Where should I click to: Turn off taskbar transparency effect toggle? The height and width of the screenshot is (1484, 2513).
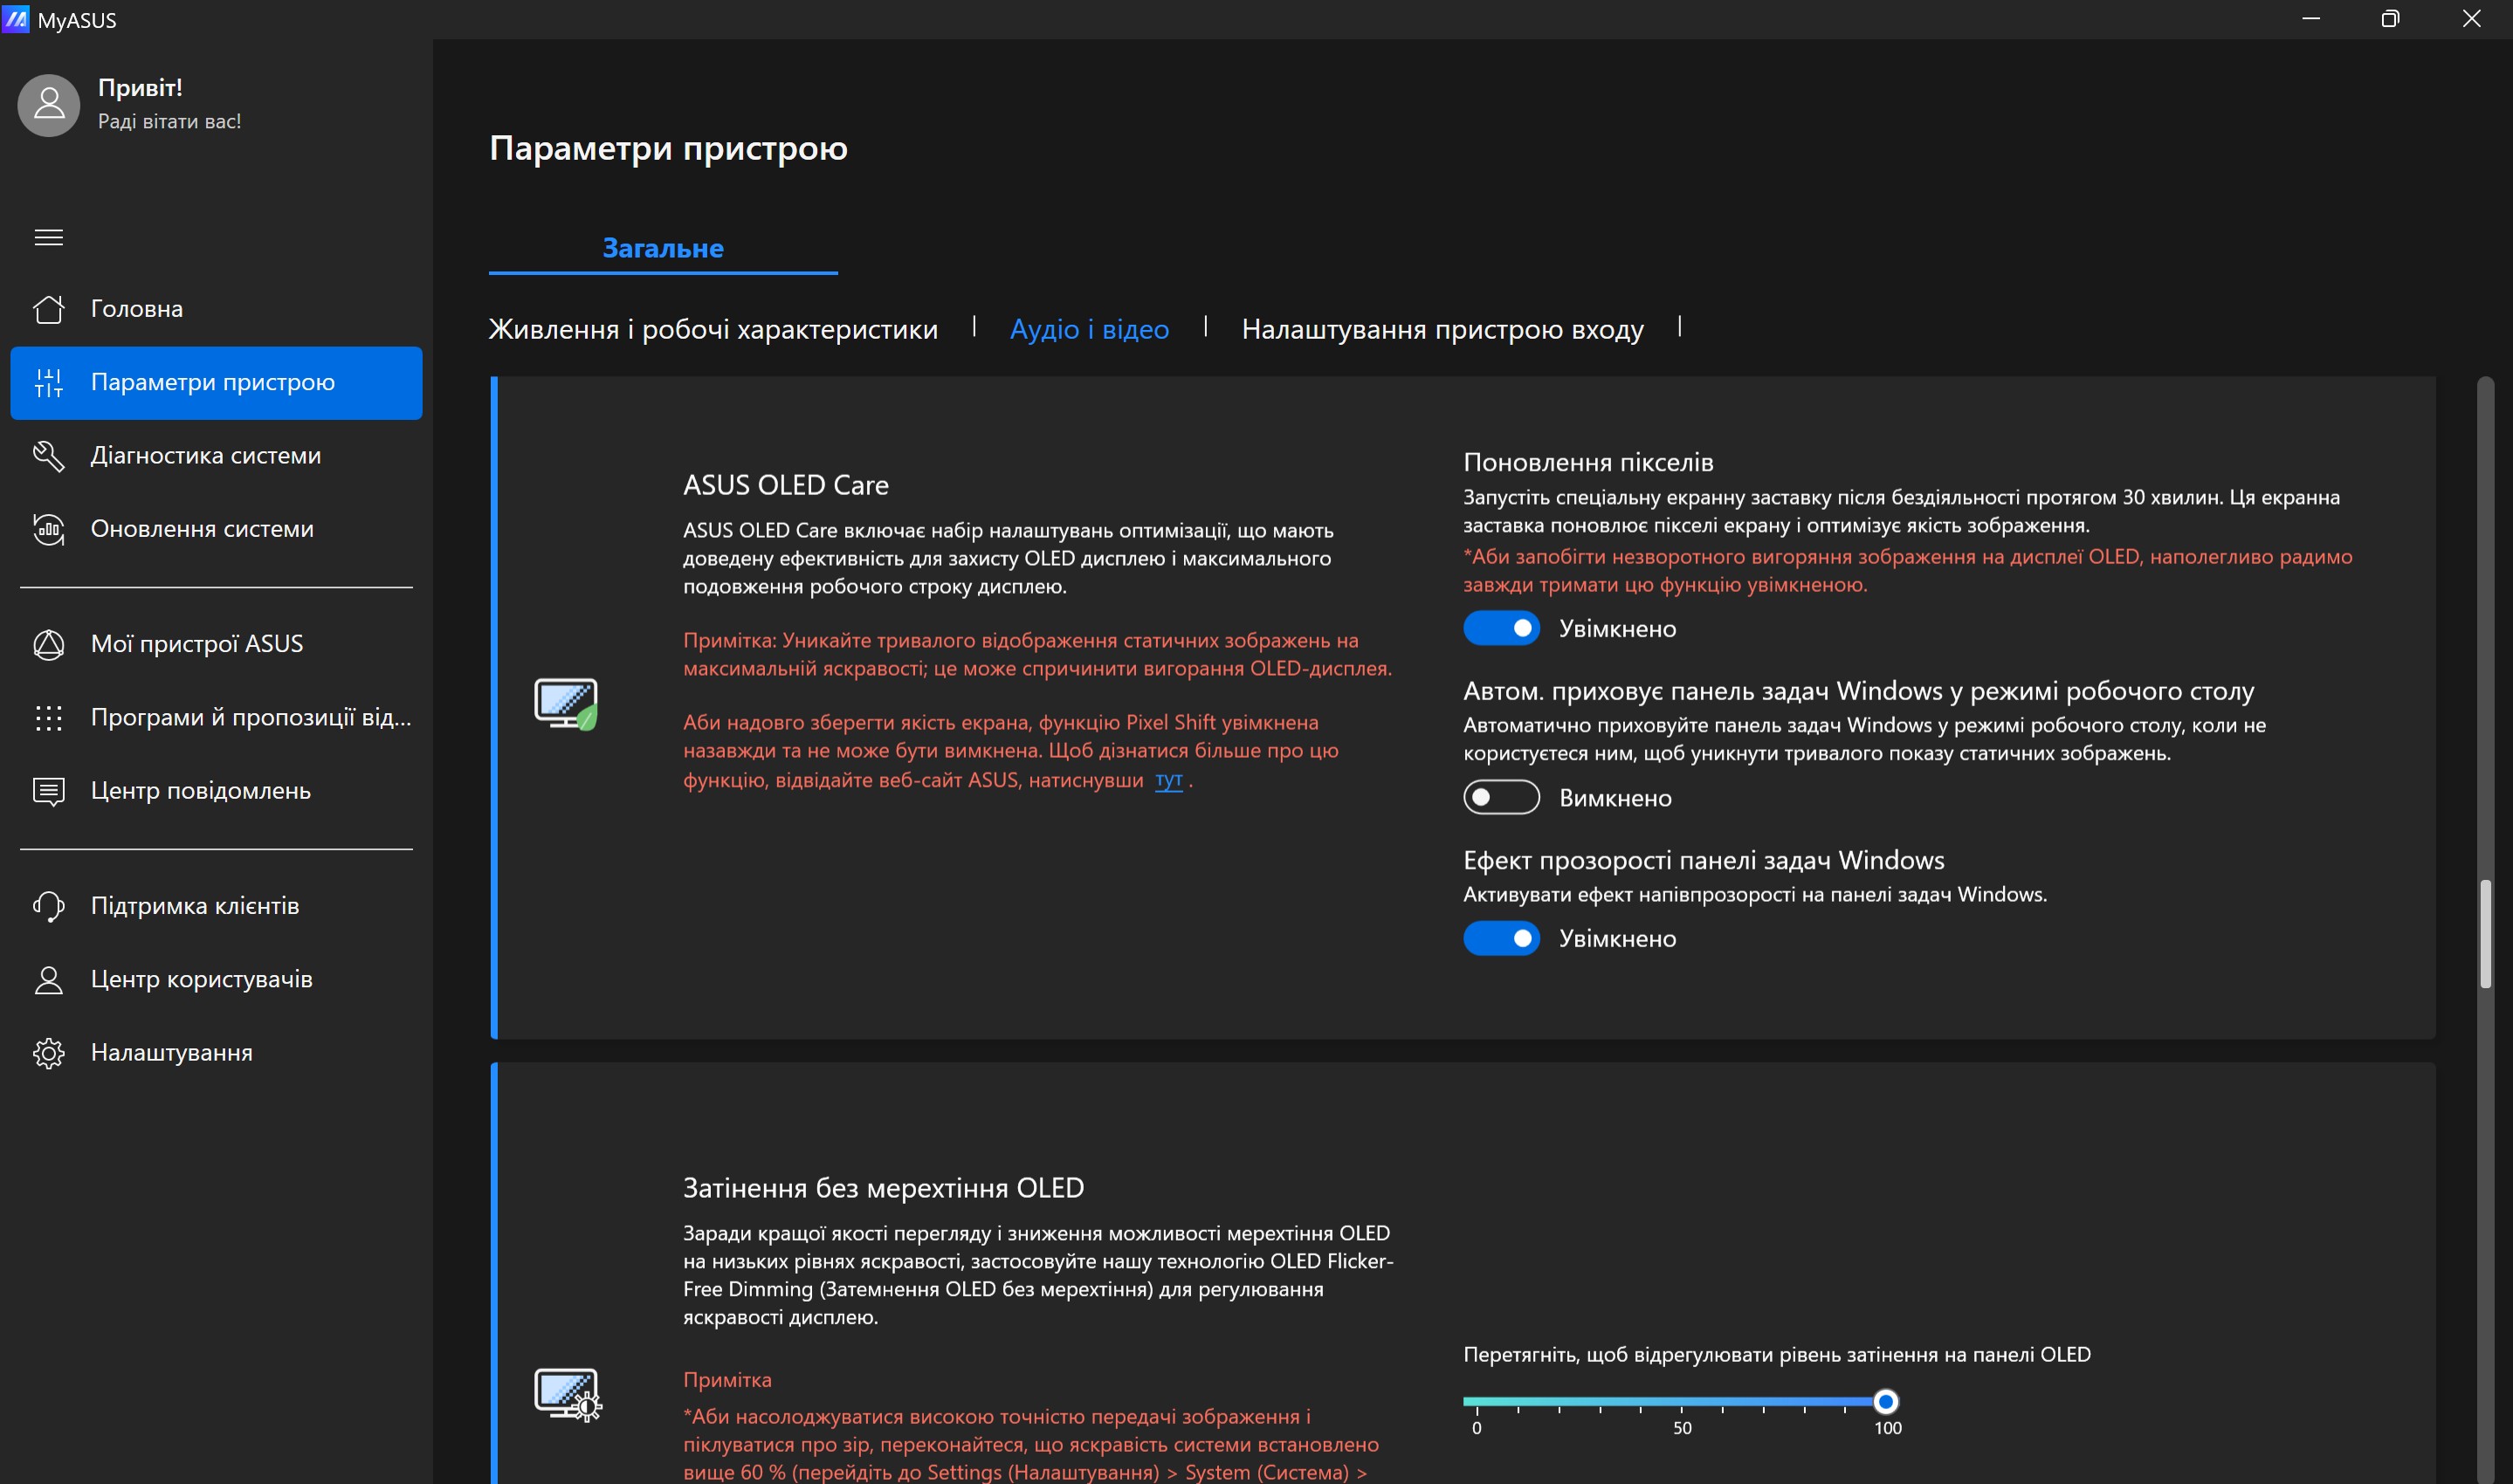click(1501, 939)
